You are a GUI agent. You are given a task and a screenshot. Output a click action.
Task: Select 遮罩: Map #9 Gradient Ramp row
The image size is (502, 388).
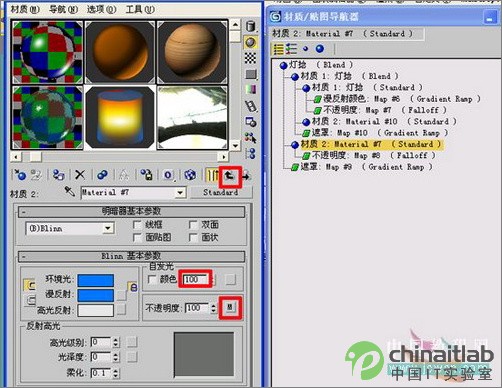[362, 167]
